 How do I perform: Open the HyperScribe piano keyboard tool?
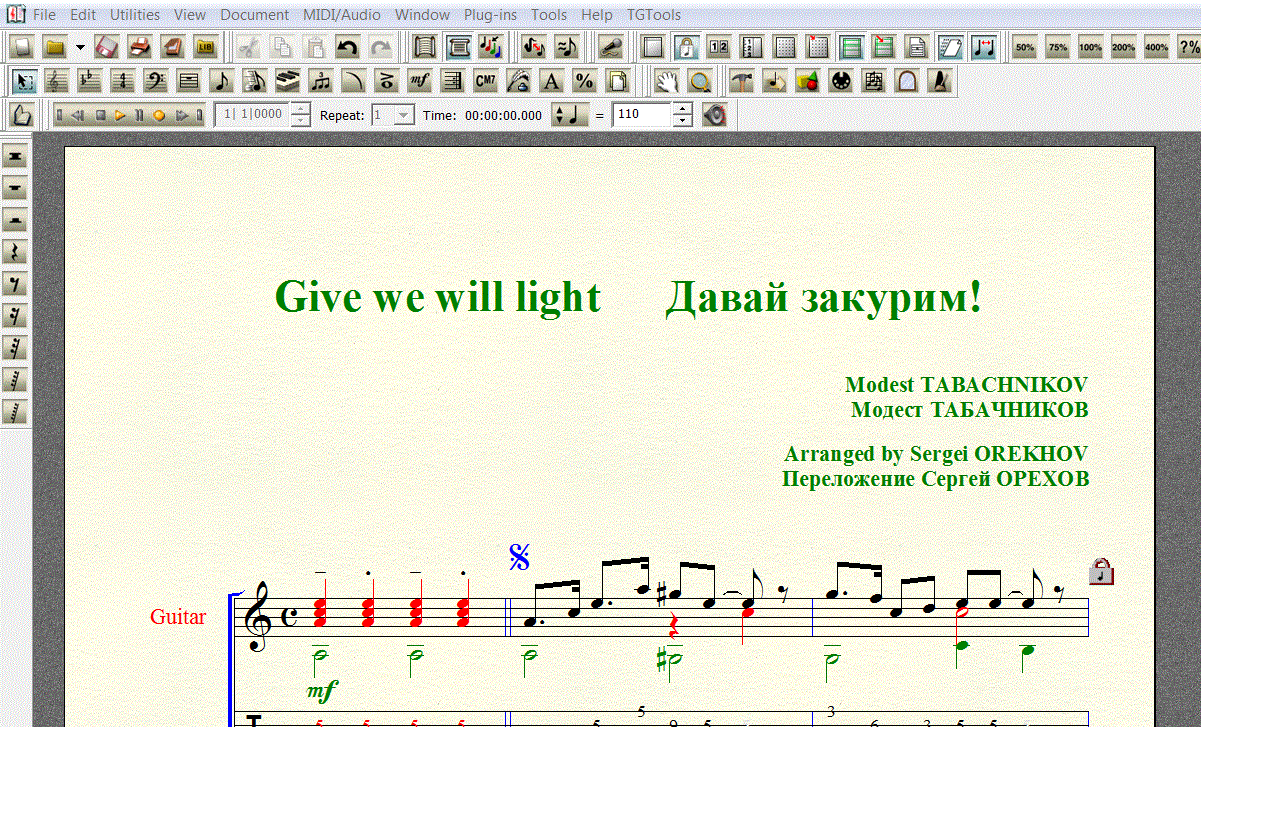287,81
